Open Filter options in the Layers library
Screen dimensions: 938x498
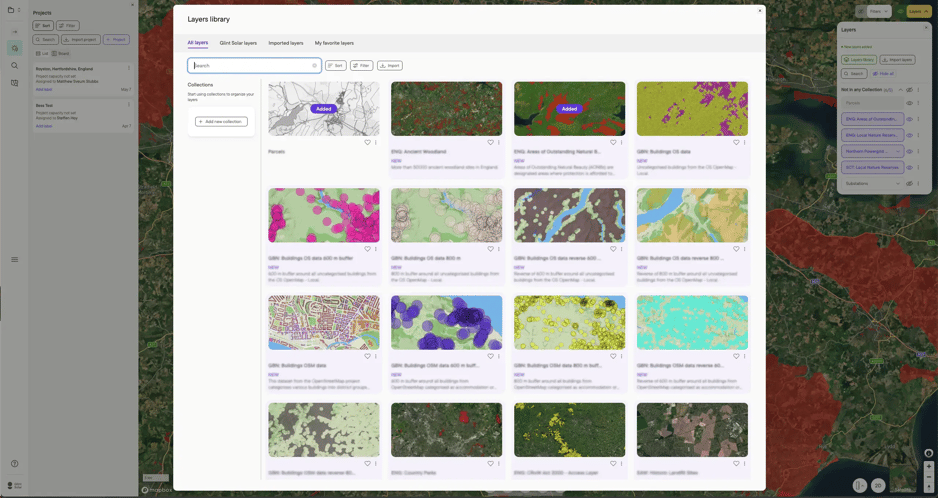pyautogui.click(x=361, y=66)
